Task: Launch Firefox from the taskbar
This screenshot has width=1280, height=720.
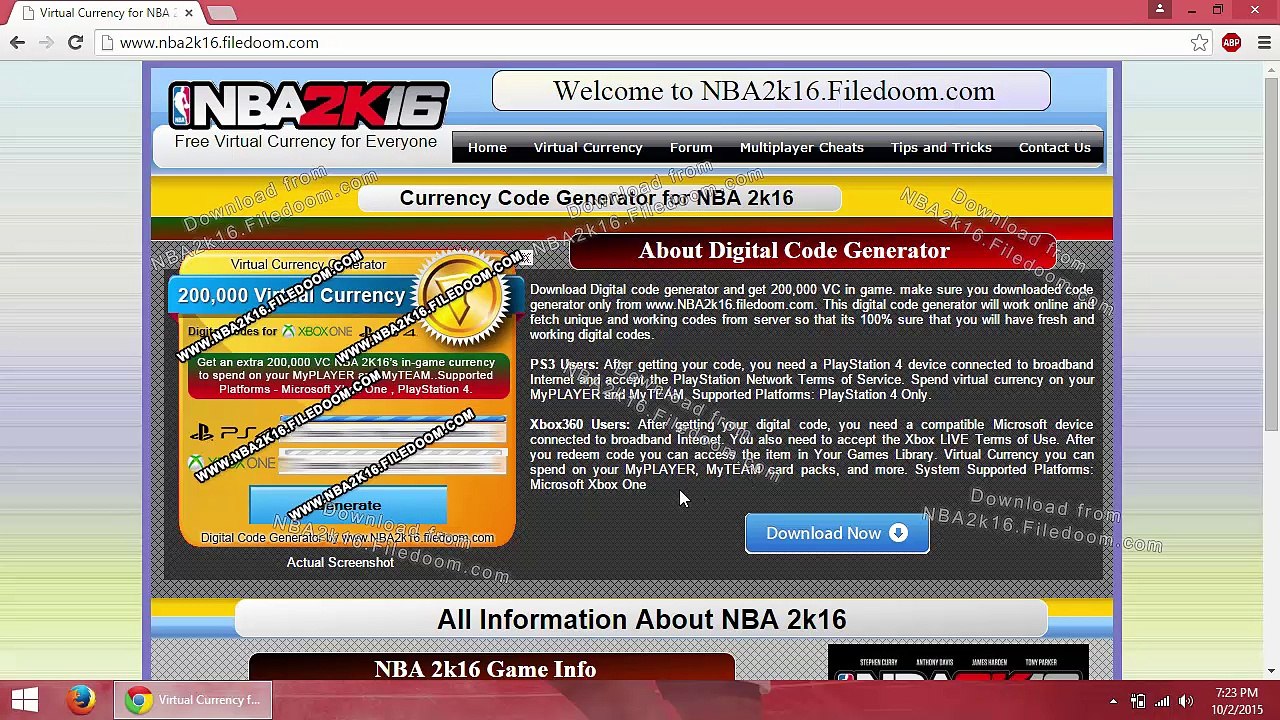Action: [81, 700]
